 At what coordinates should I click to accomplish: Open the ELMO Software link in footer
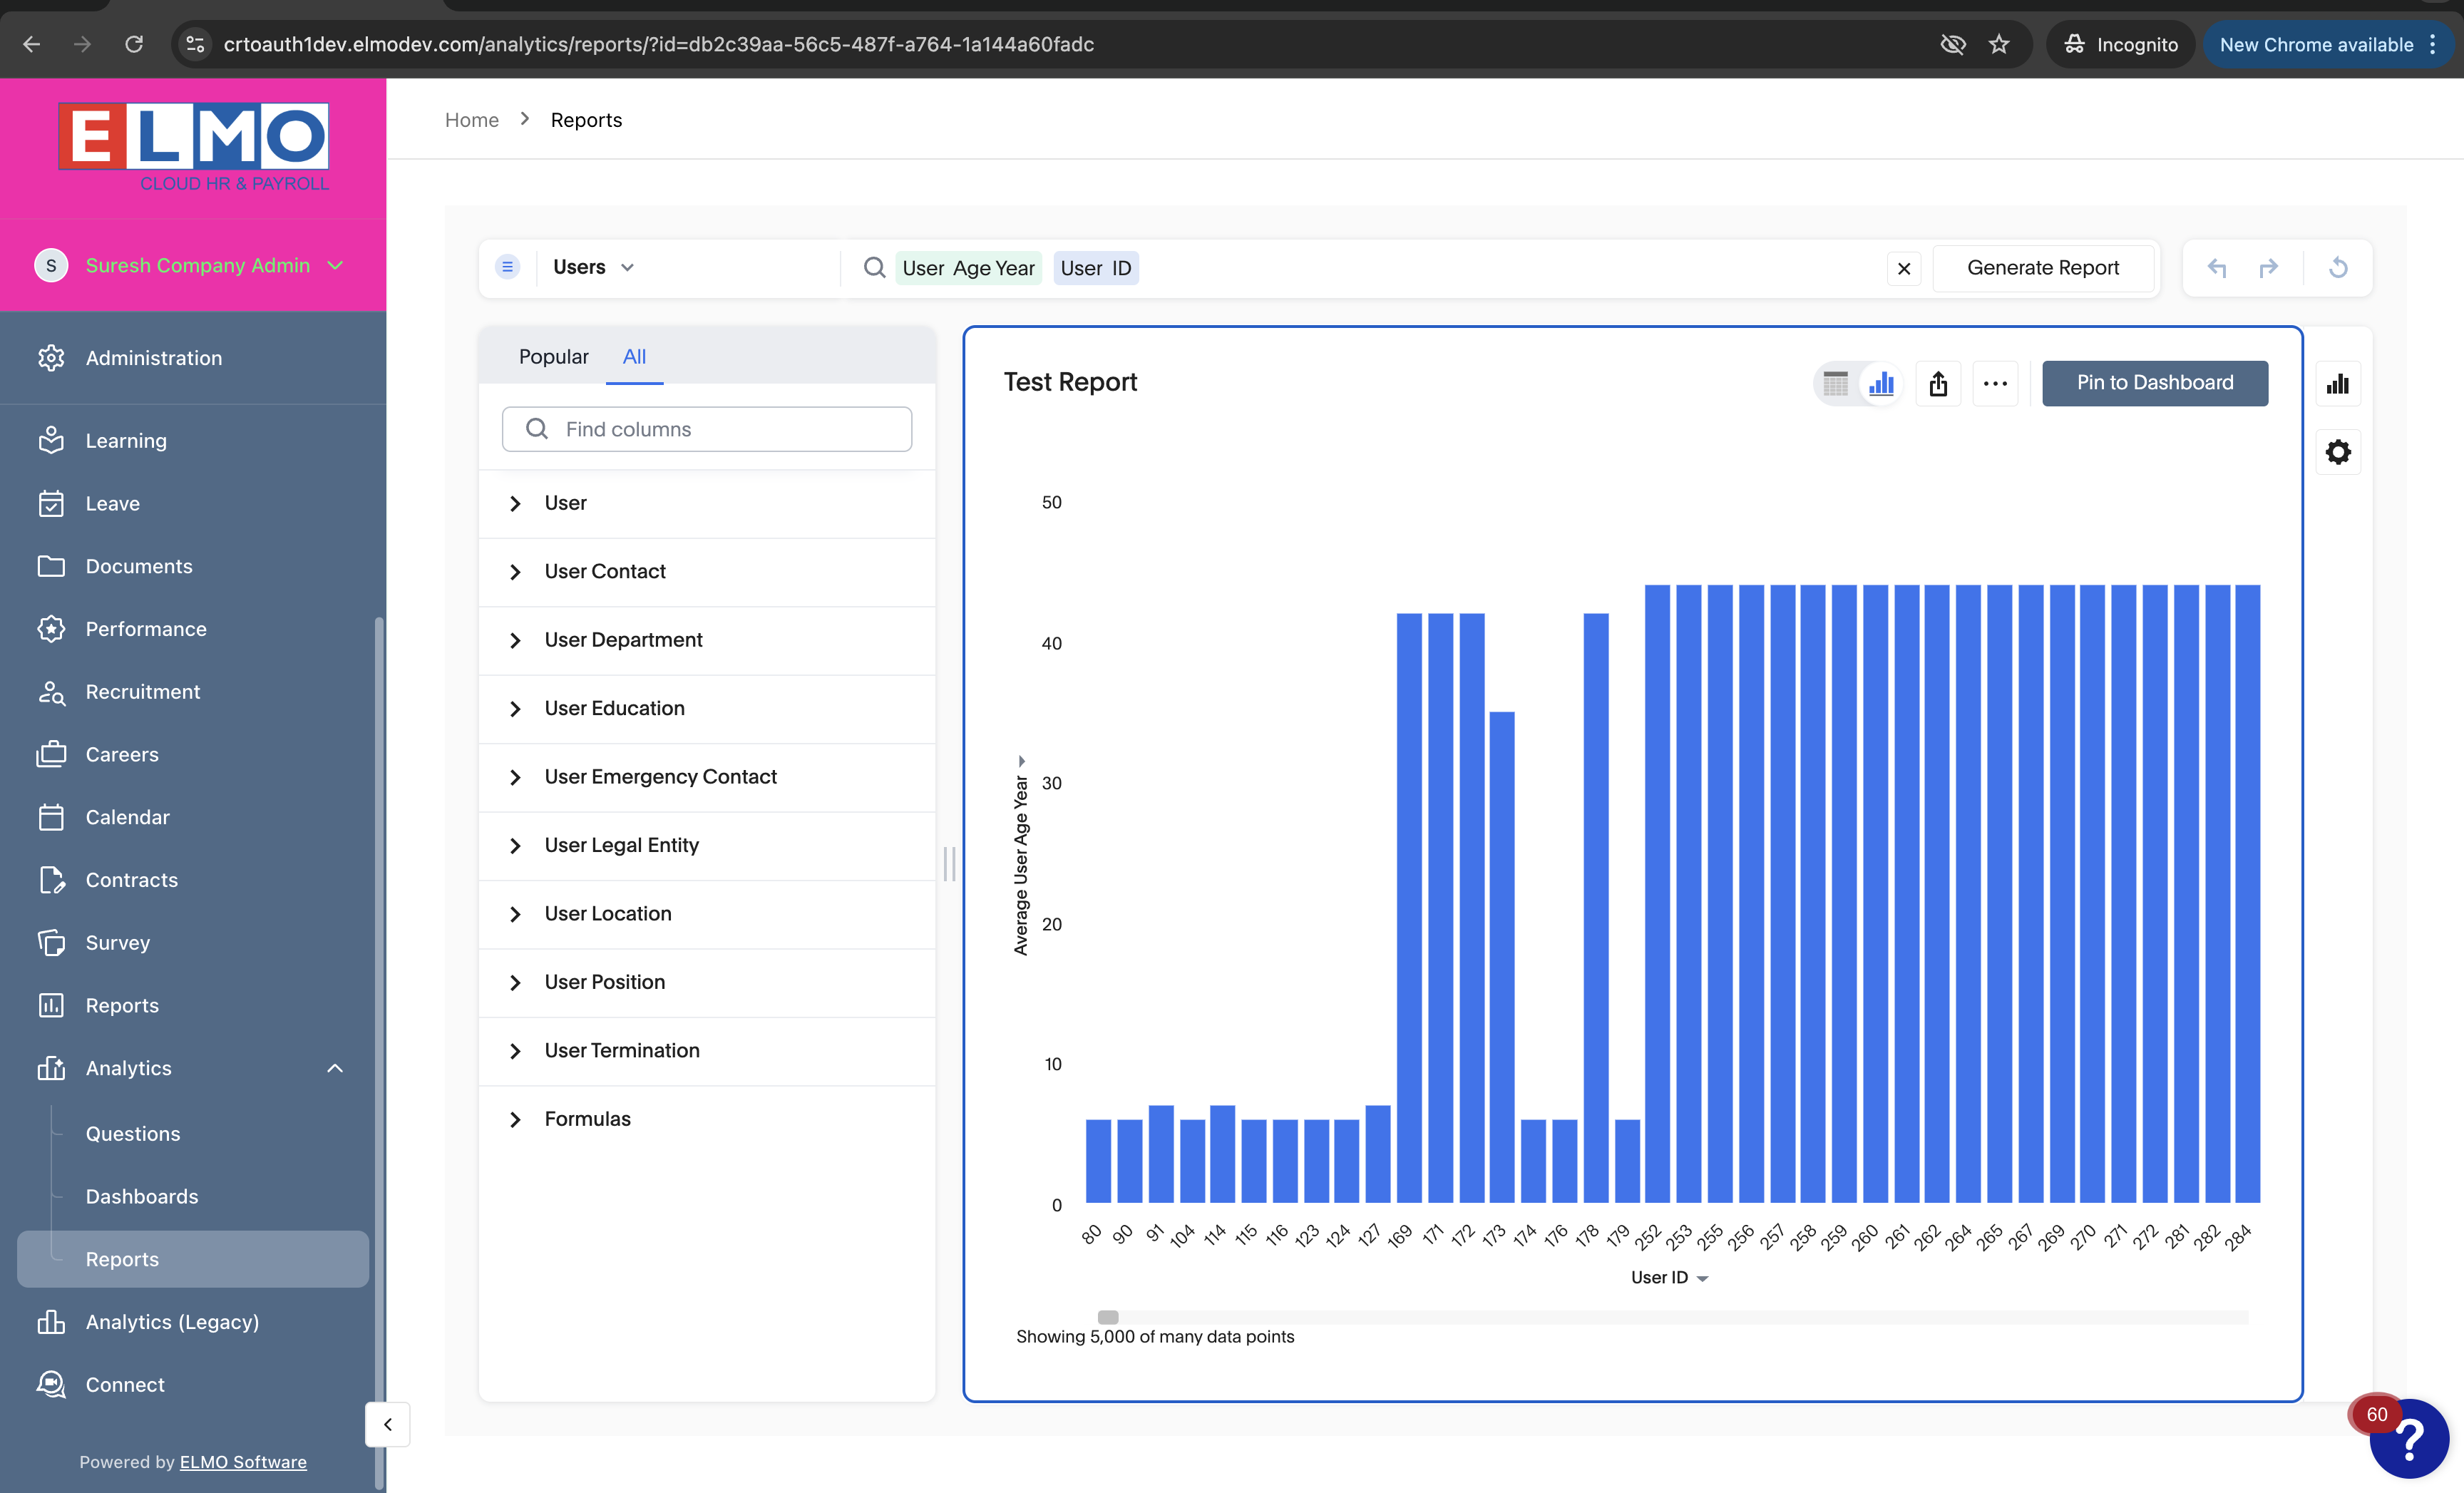click(x=243, y=1462)
